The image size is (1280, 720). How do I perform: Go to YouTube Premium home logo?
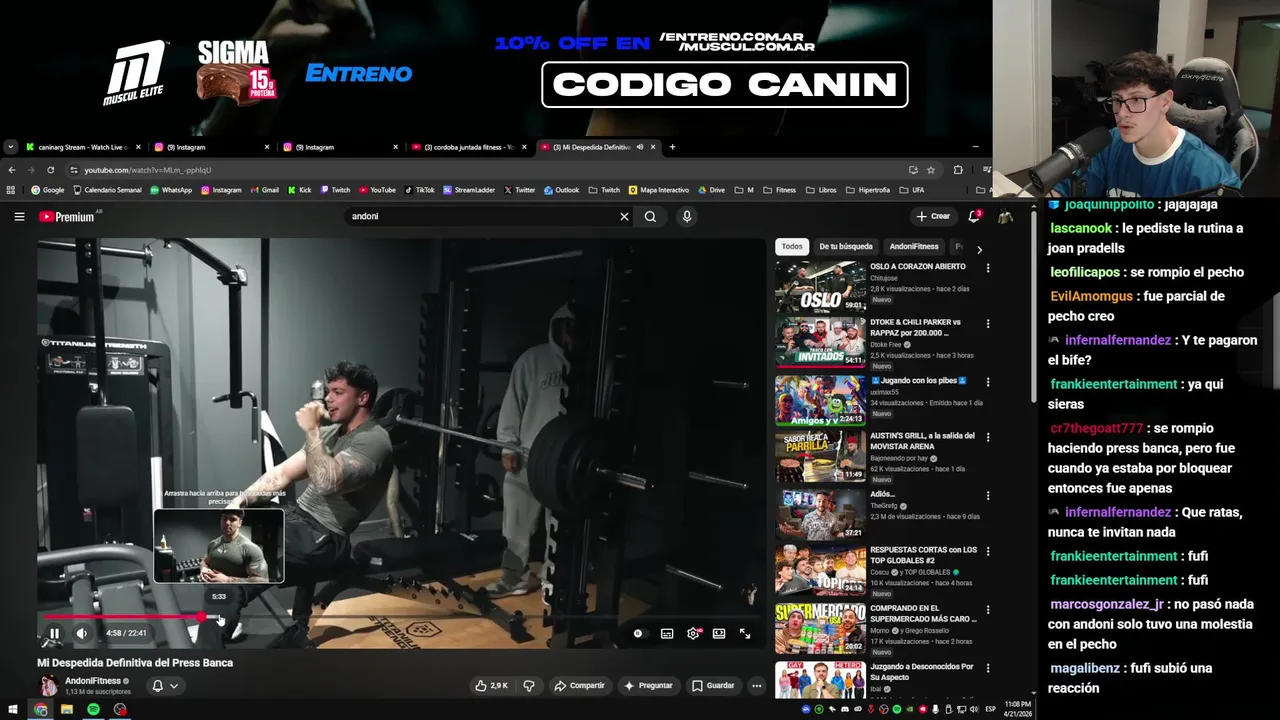(67, 216)
